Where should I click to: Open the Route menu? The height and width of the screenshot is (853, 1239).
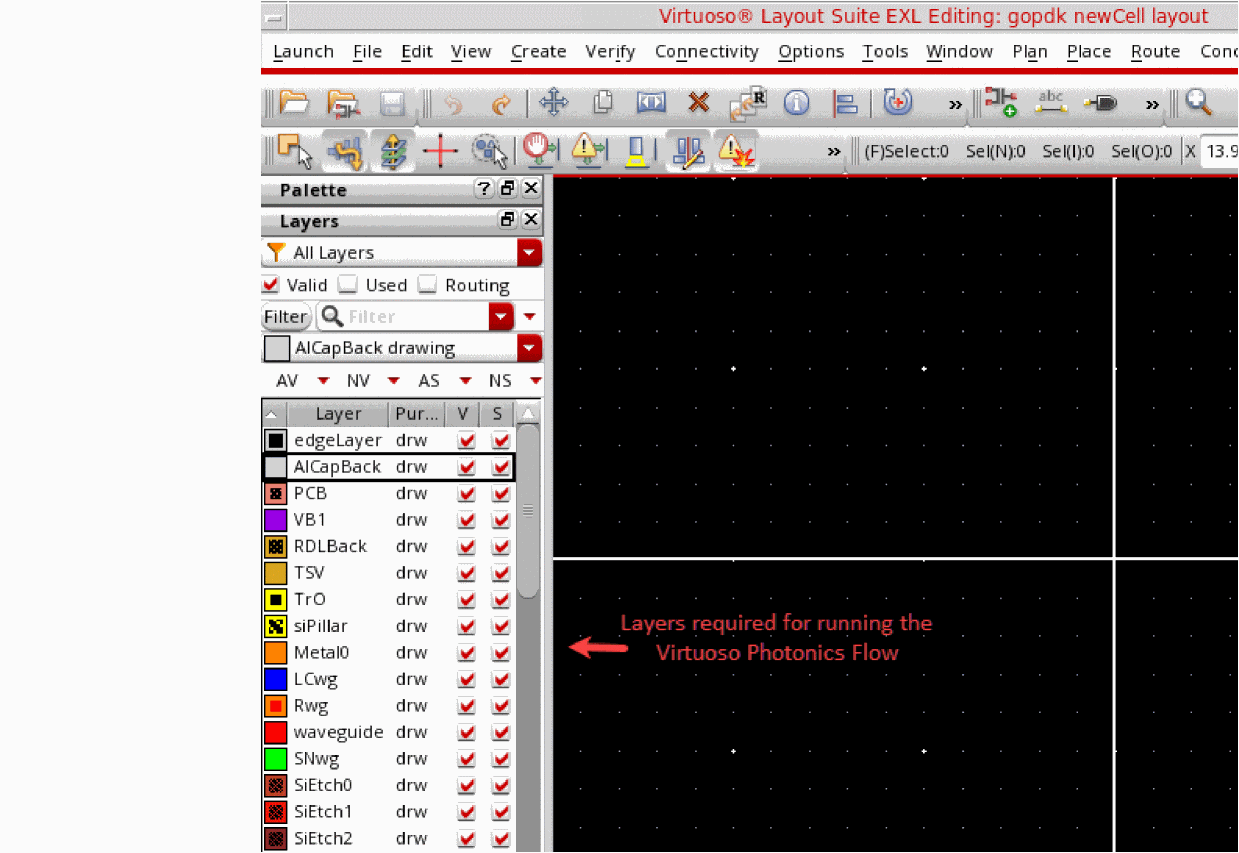pyautogui.click(x=1155, y=51)
